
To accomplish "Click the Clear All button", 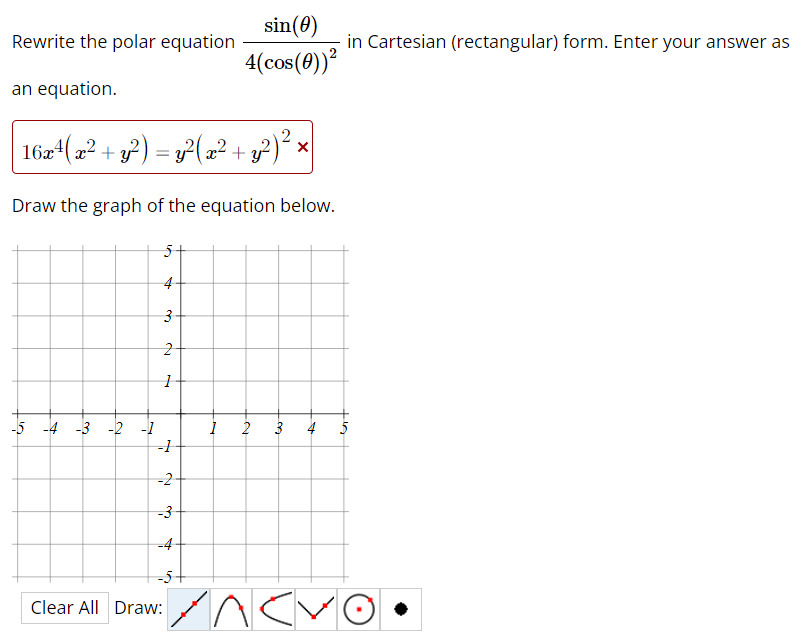I will (x=64, y=607).
